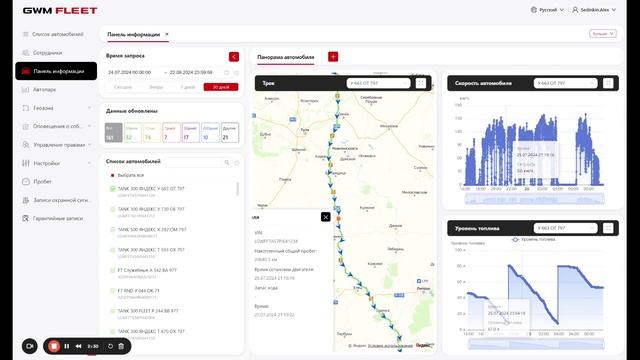This screenshot has height=360, width=640.
Task: Filter by the green status tile showing 32
Action: (x=133, y=133)
